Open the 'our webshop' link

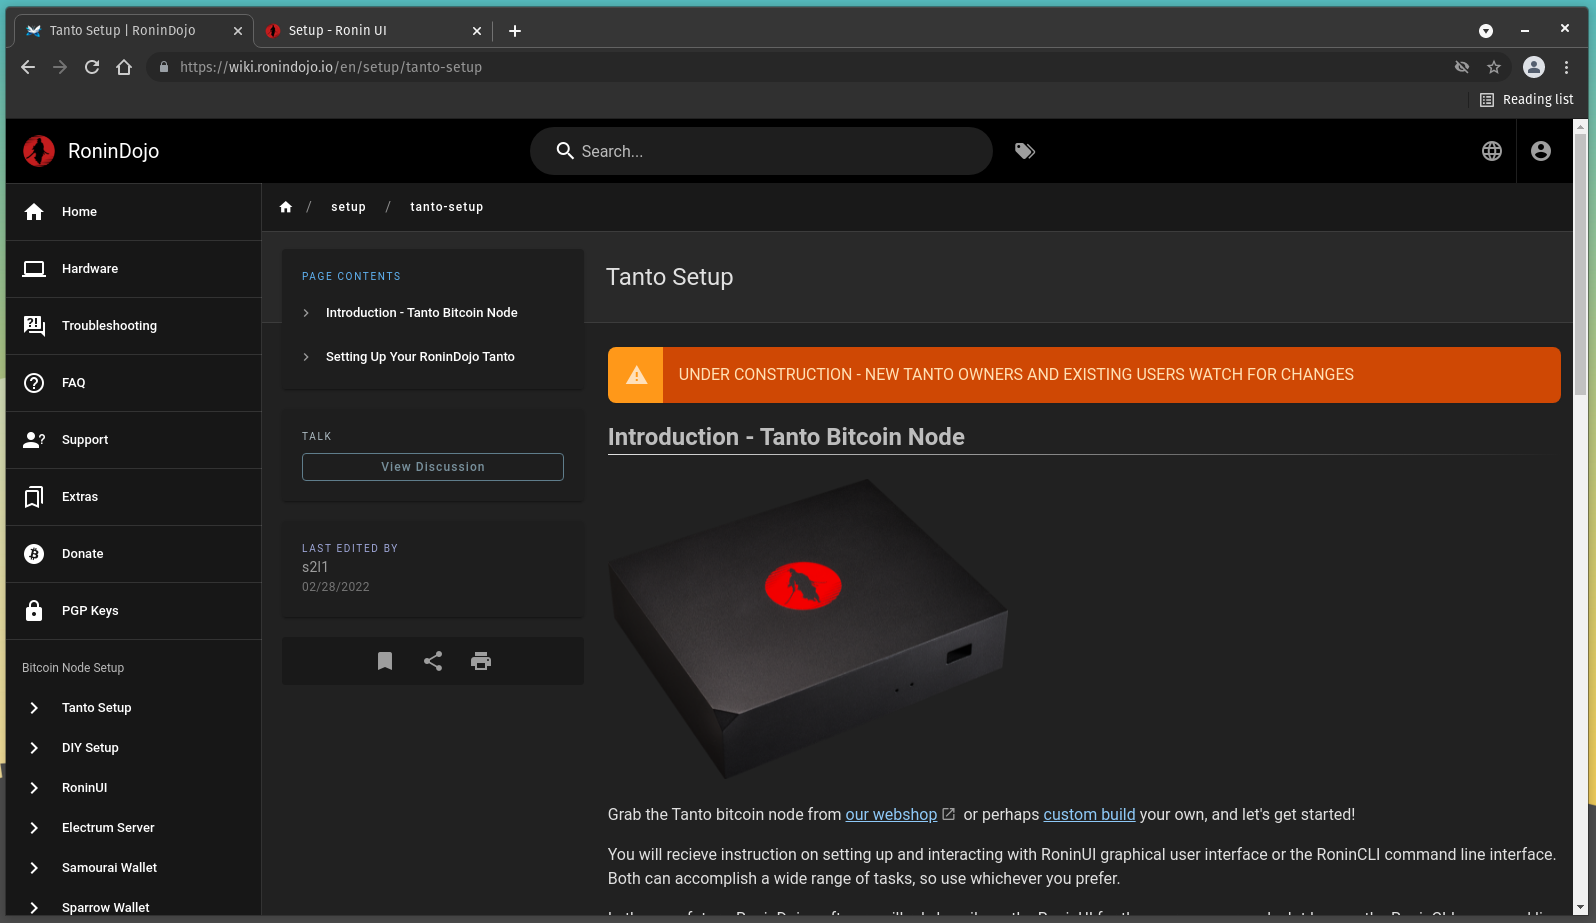(x=891, y=815)
